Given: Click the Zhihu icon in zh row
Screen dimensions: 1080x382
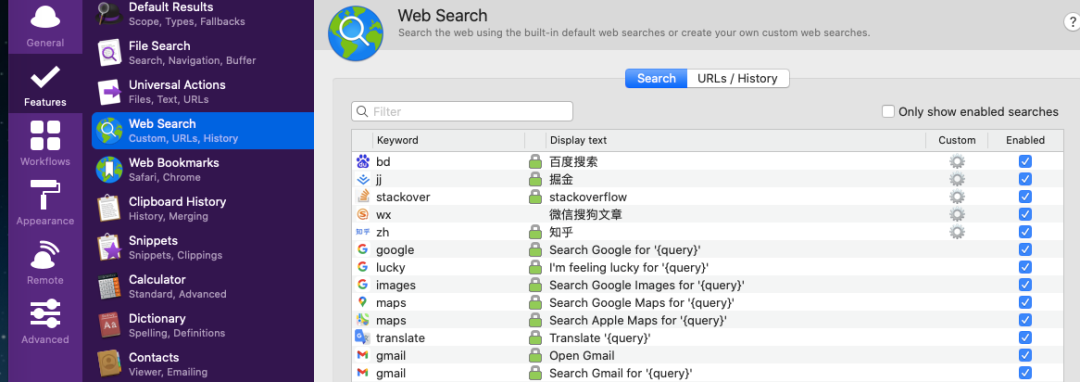Looking at the screenshot, I should click(x=363, y=232).
